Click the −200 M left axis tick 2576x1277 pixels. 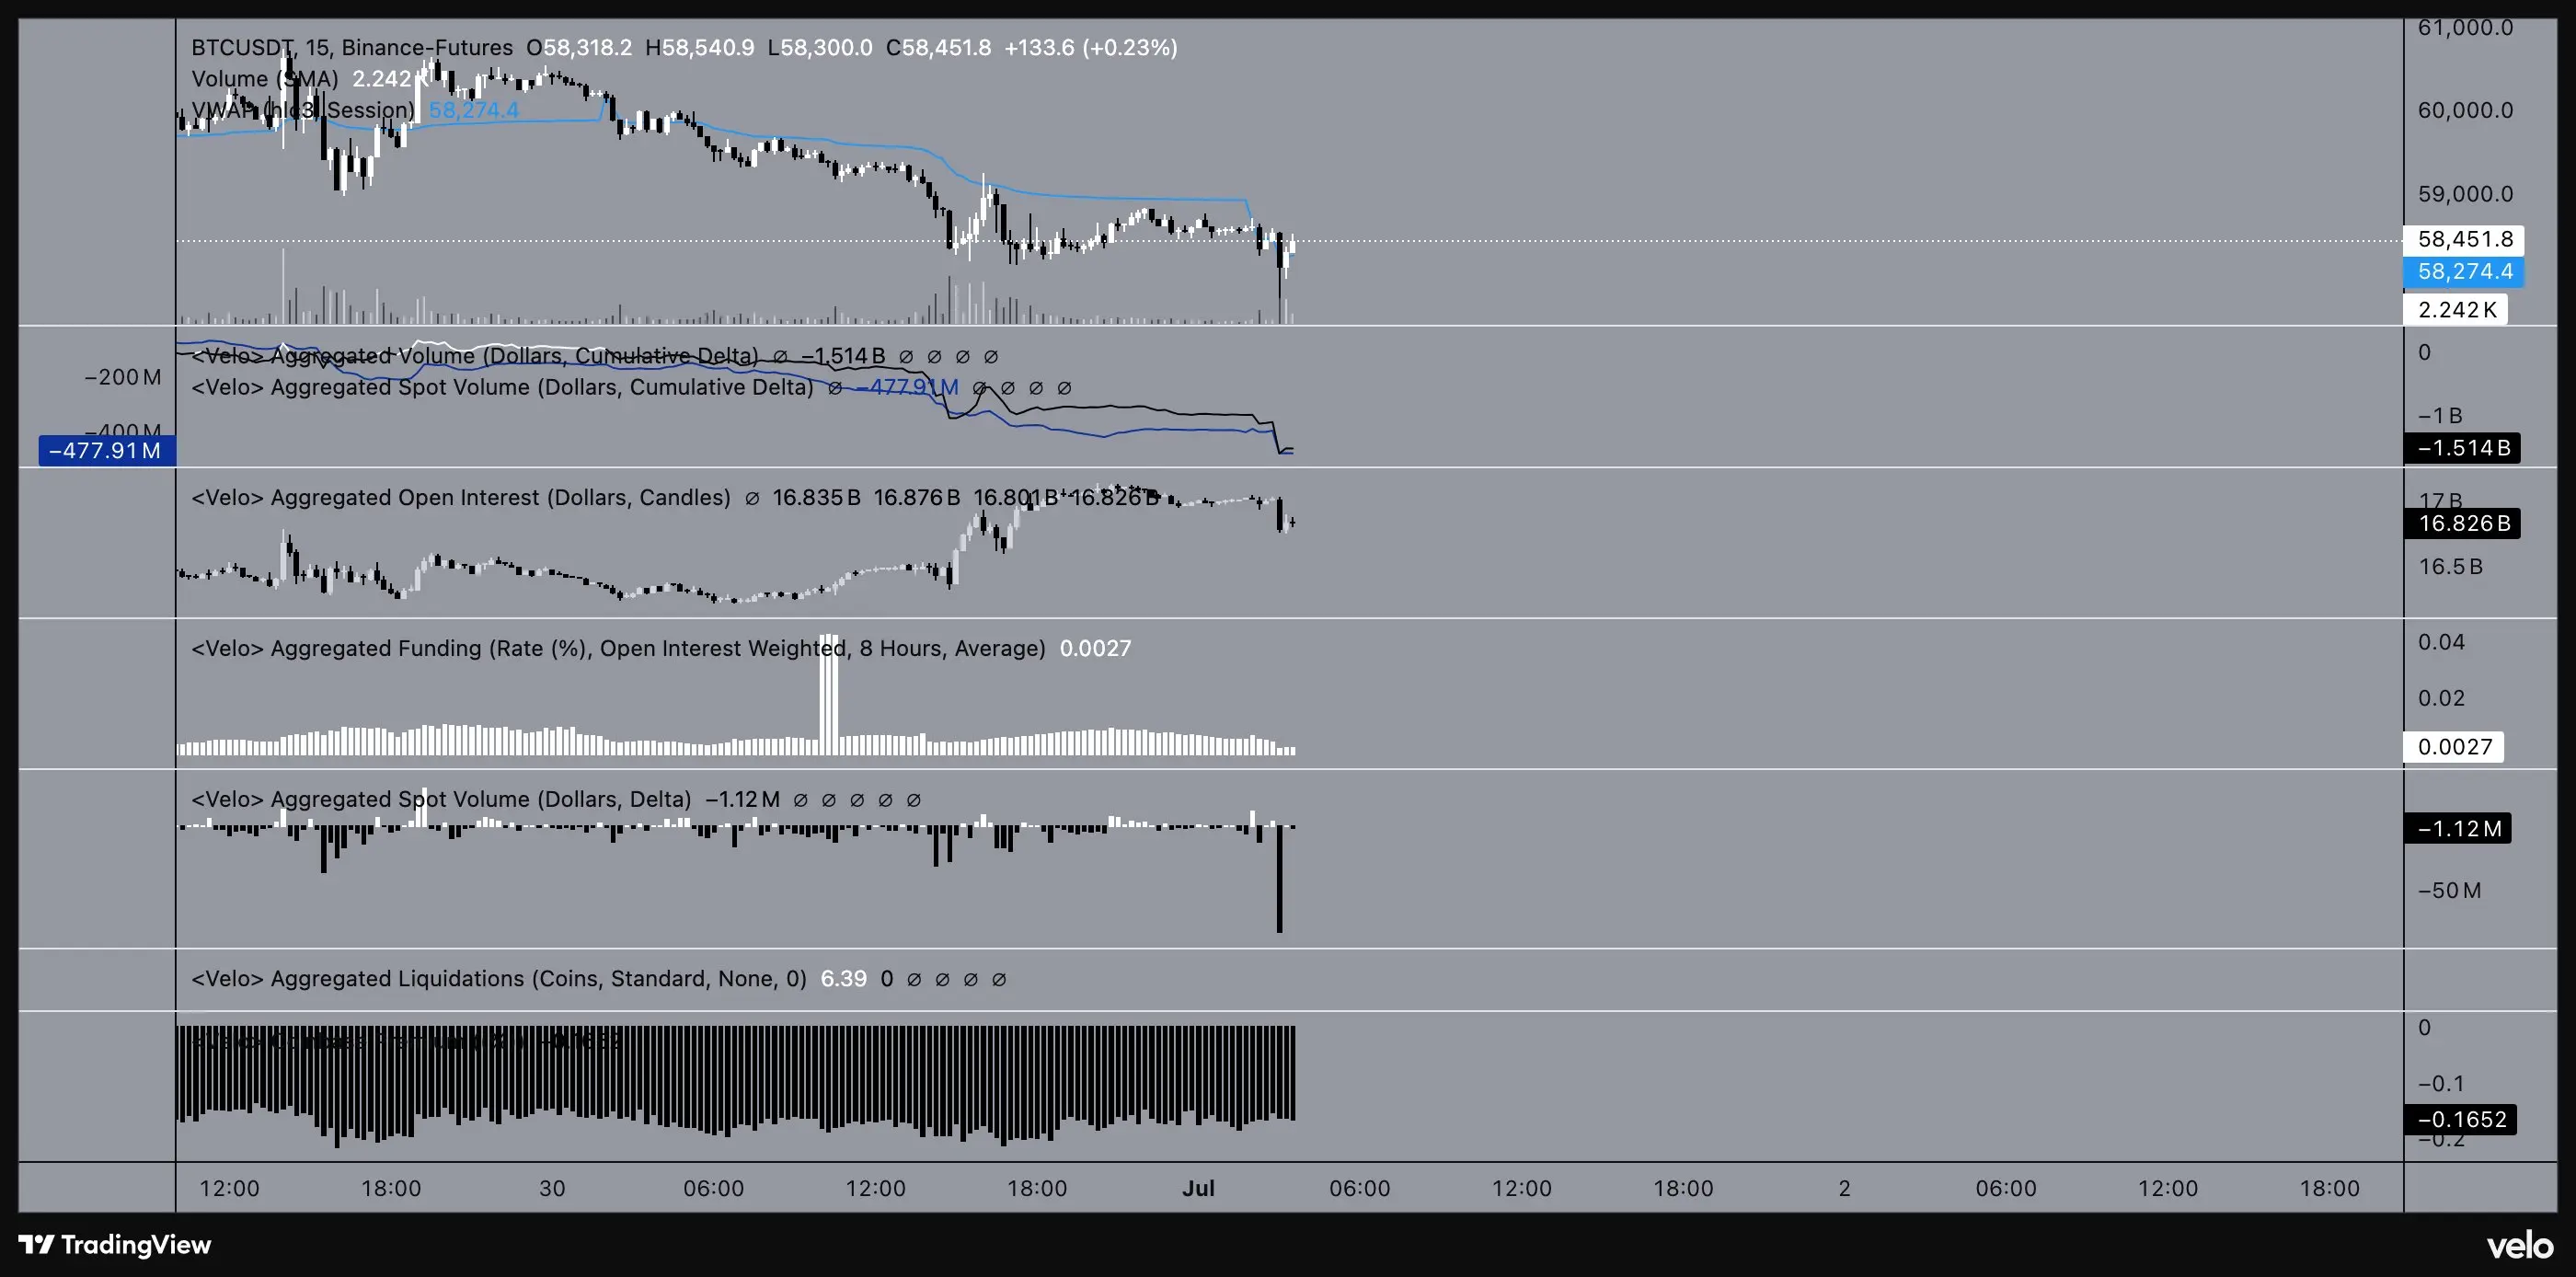click(123, 377)
